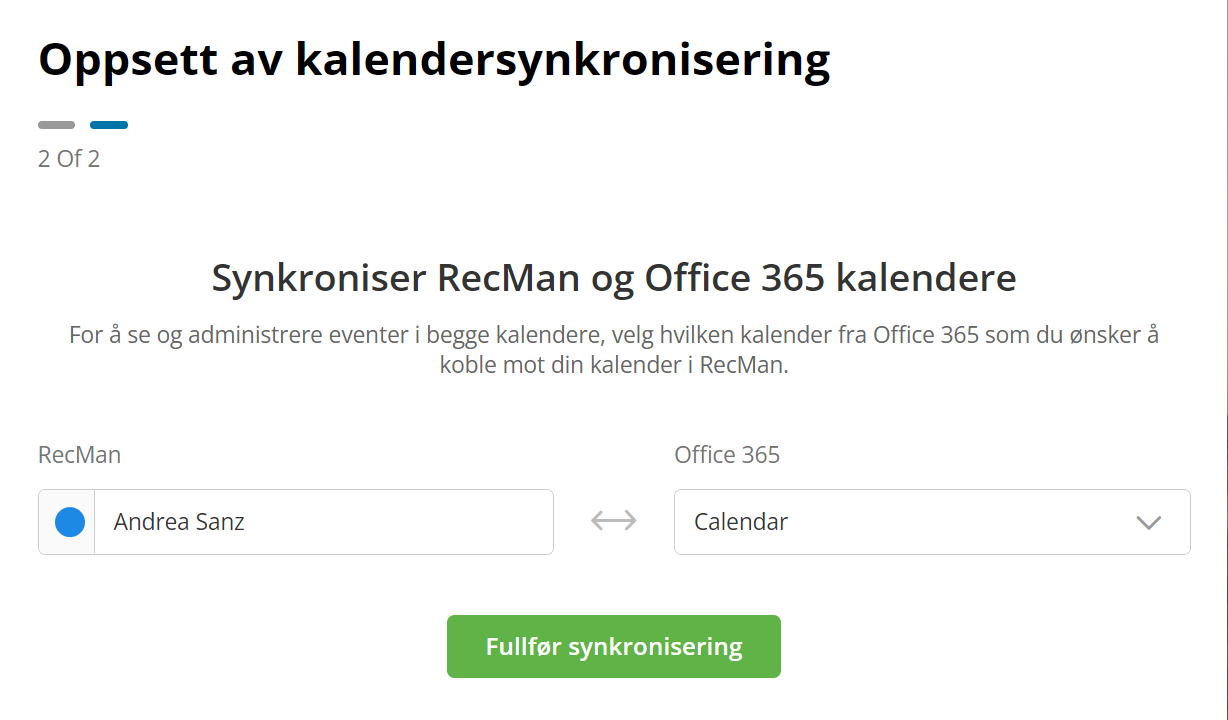Click the text "koble mot din kalender i RecMan"
1228x720 pixels.
pyautogui.click(x=614, y=365)
